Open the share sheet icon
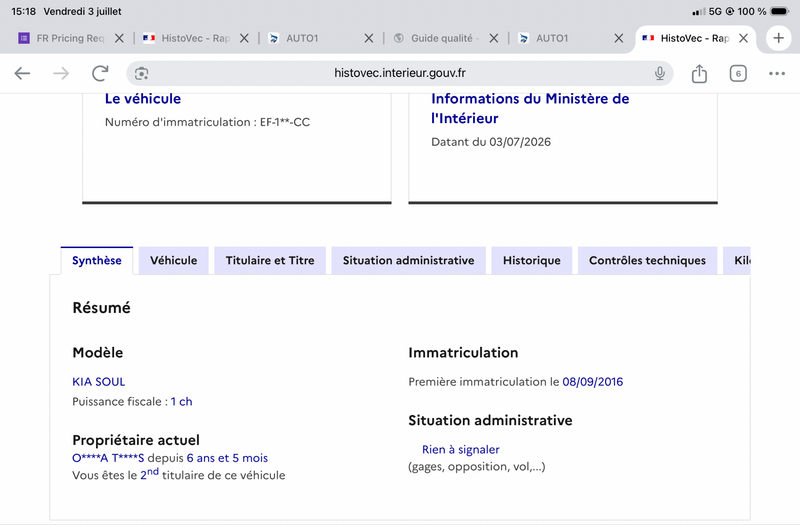This screenshot has height=525, width=800. point(699,73)
